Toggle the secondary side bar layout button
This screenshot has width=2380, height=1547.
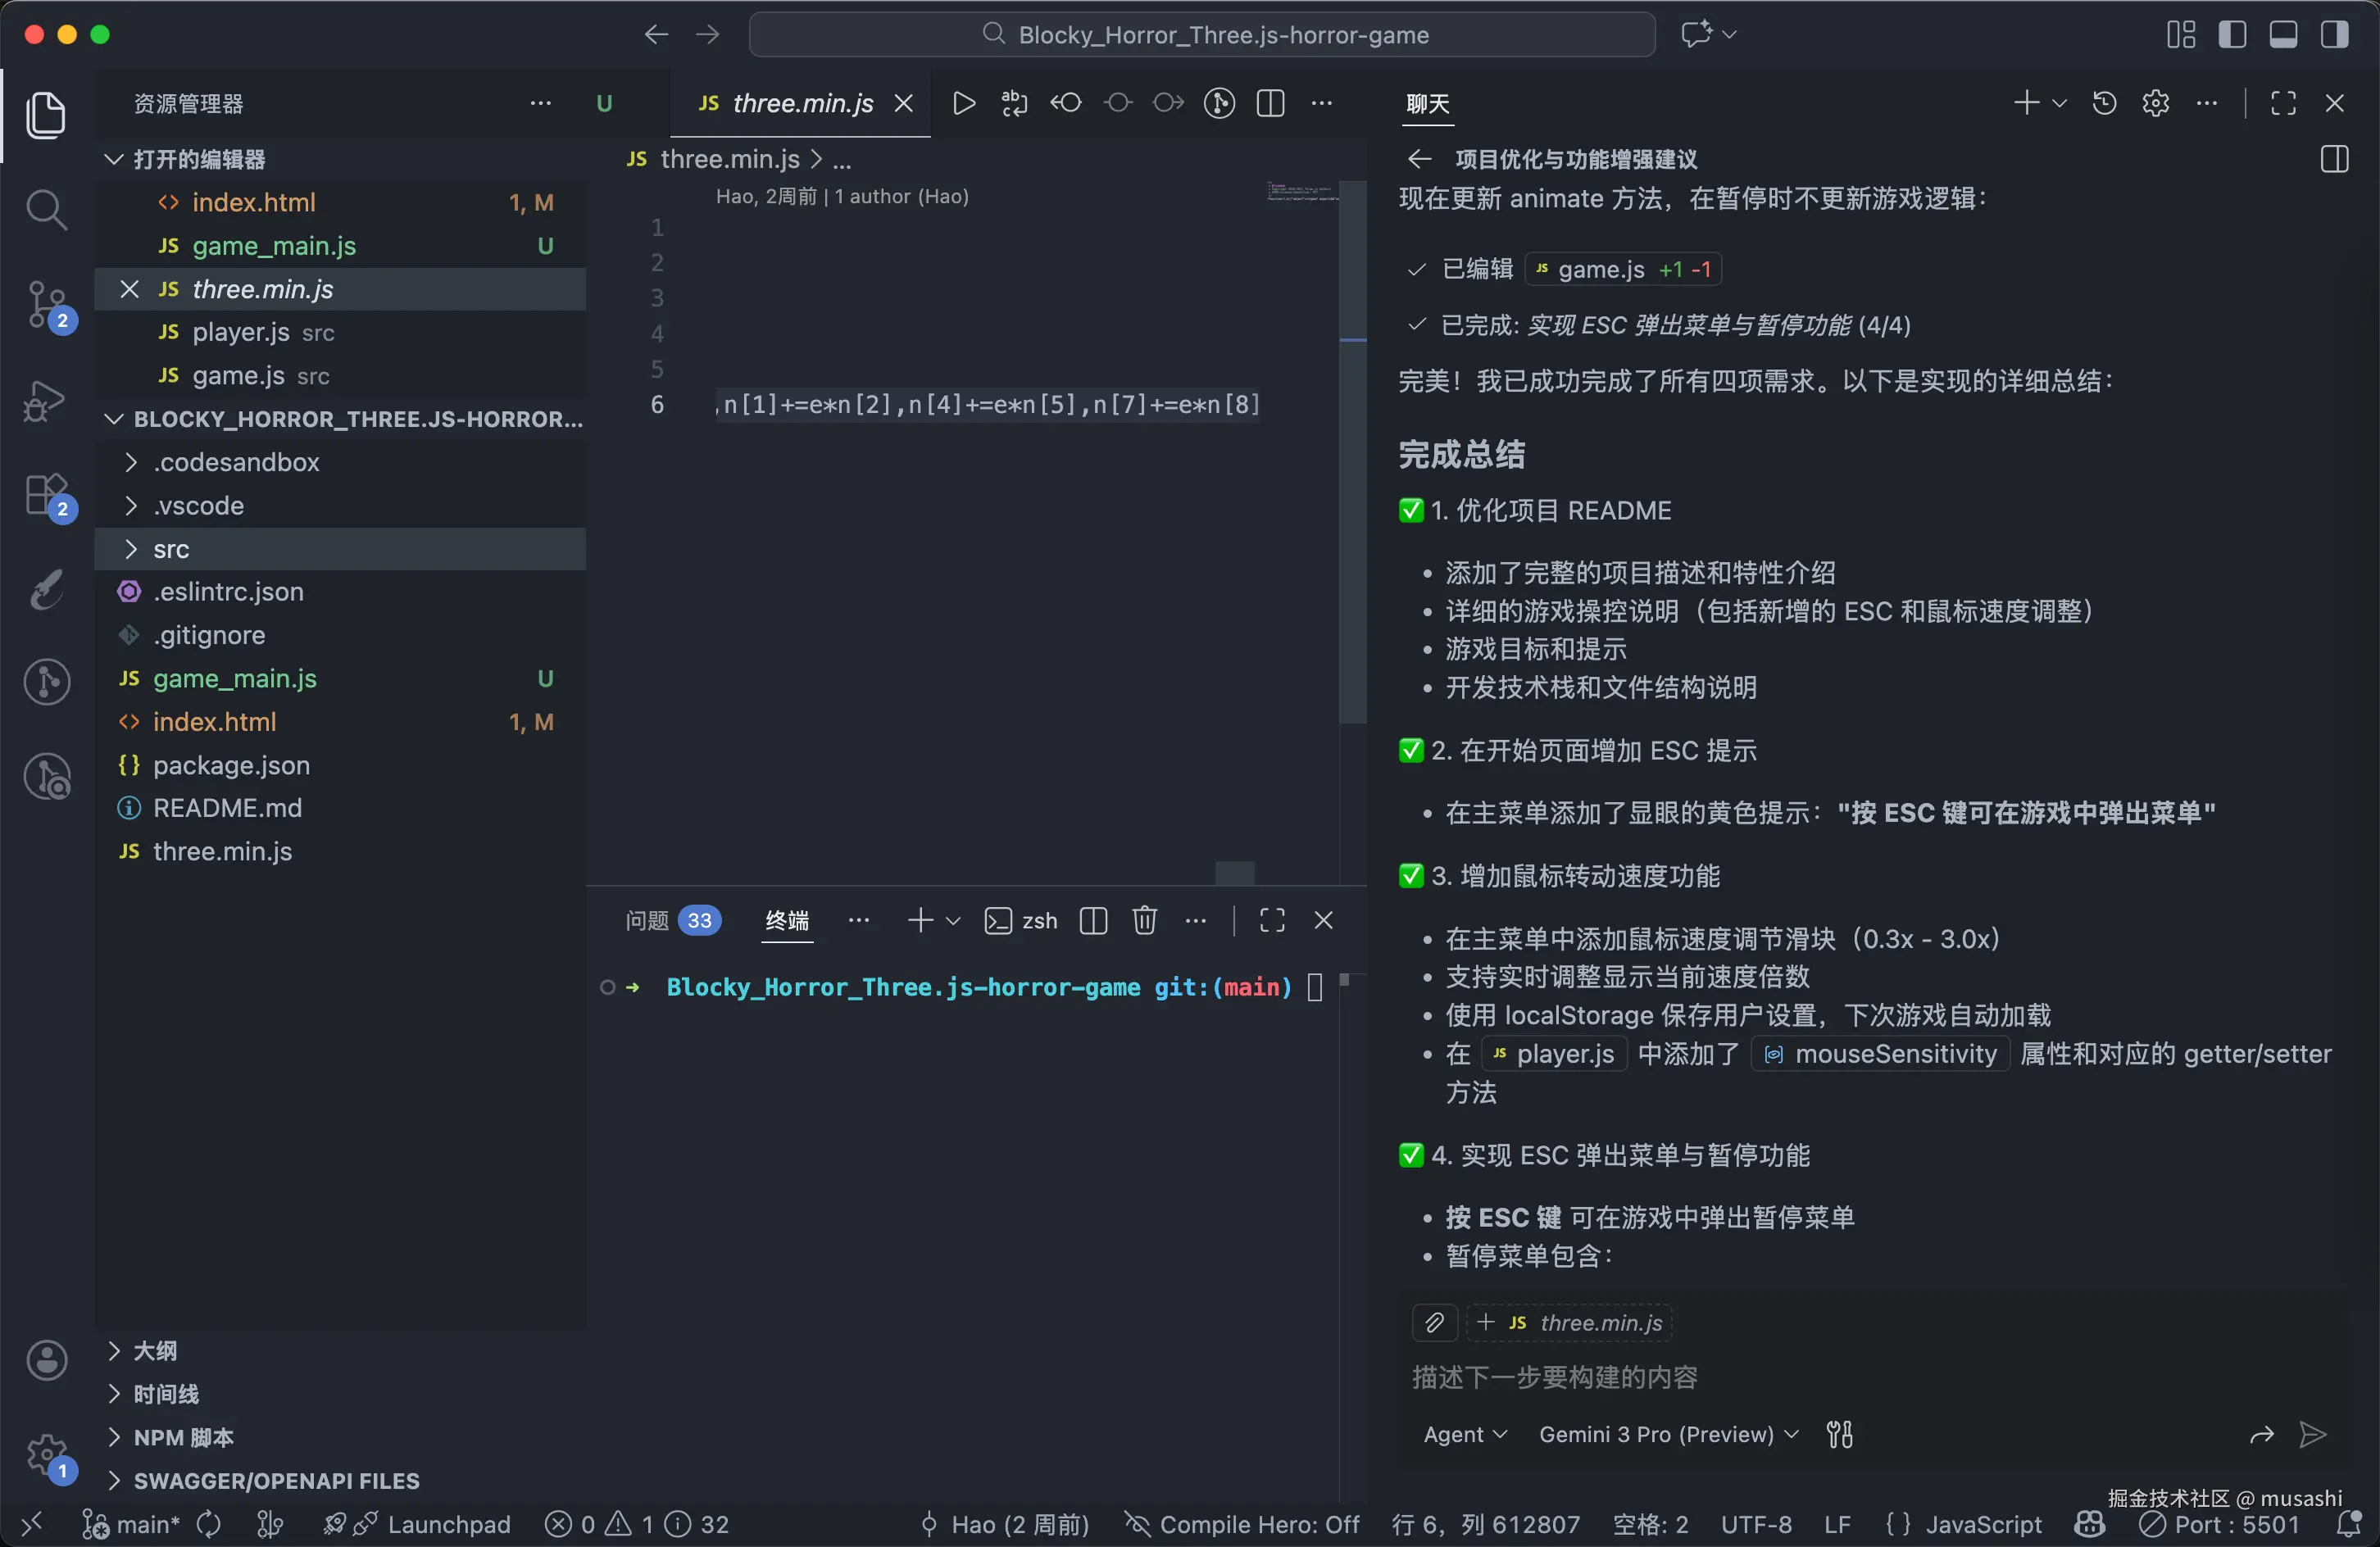pos(2335,35)
